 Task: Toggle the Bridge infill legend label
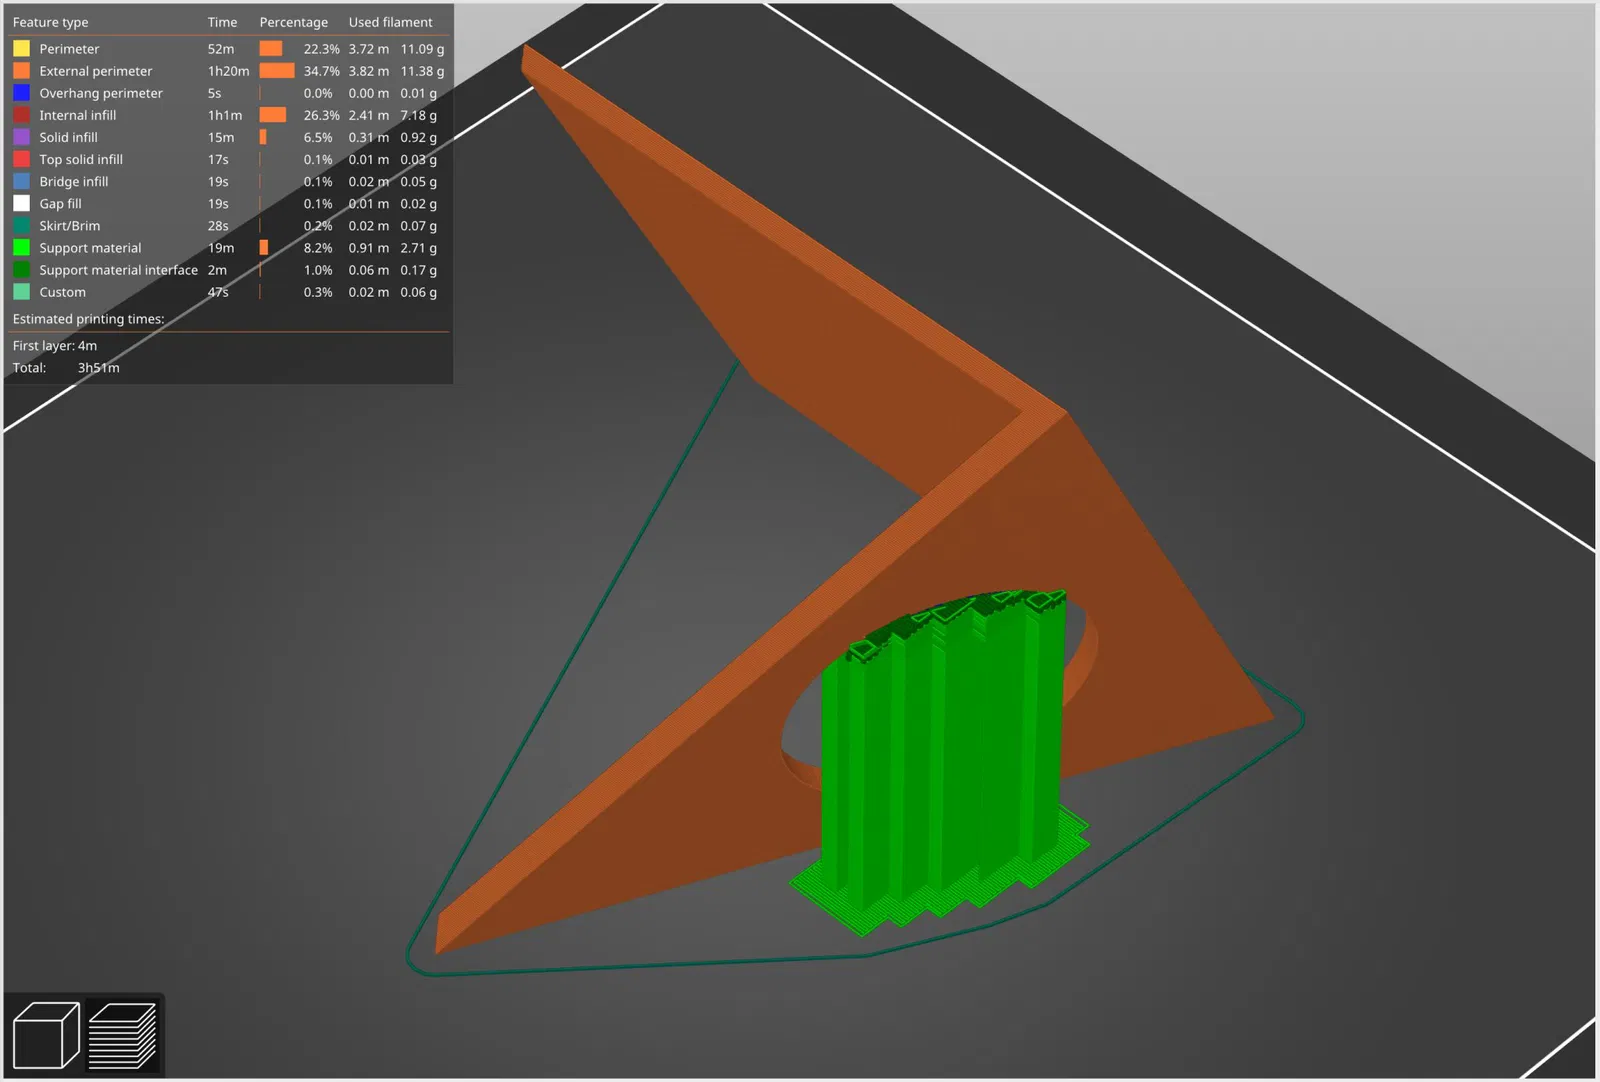[74, 181]
